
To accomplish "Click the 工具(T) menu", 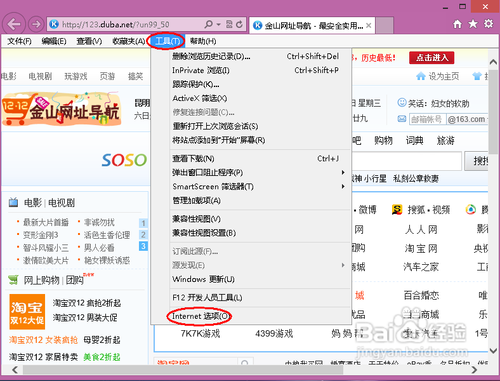I will 167,41.
